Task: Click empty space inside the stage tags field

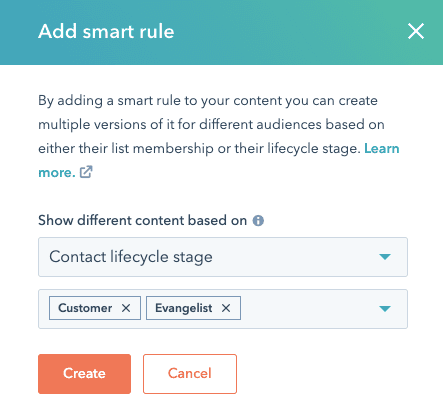Action: (x=308, y=309)
